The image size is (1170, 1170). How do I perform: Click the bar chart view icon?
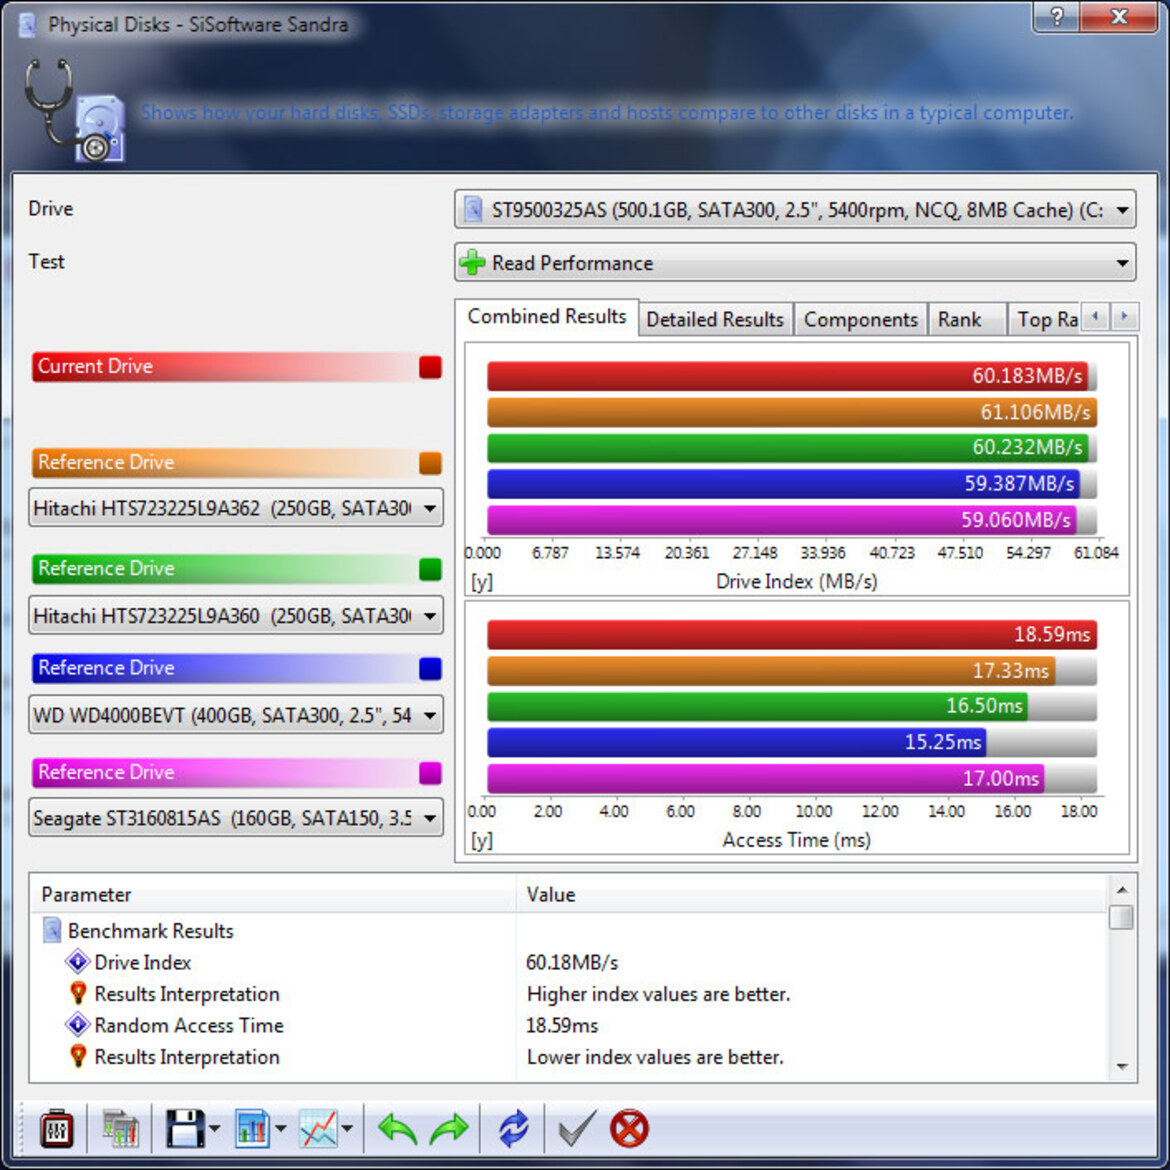pos(252,1128)
